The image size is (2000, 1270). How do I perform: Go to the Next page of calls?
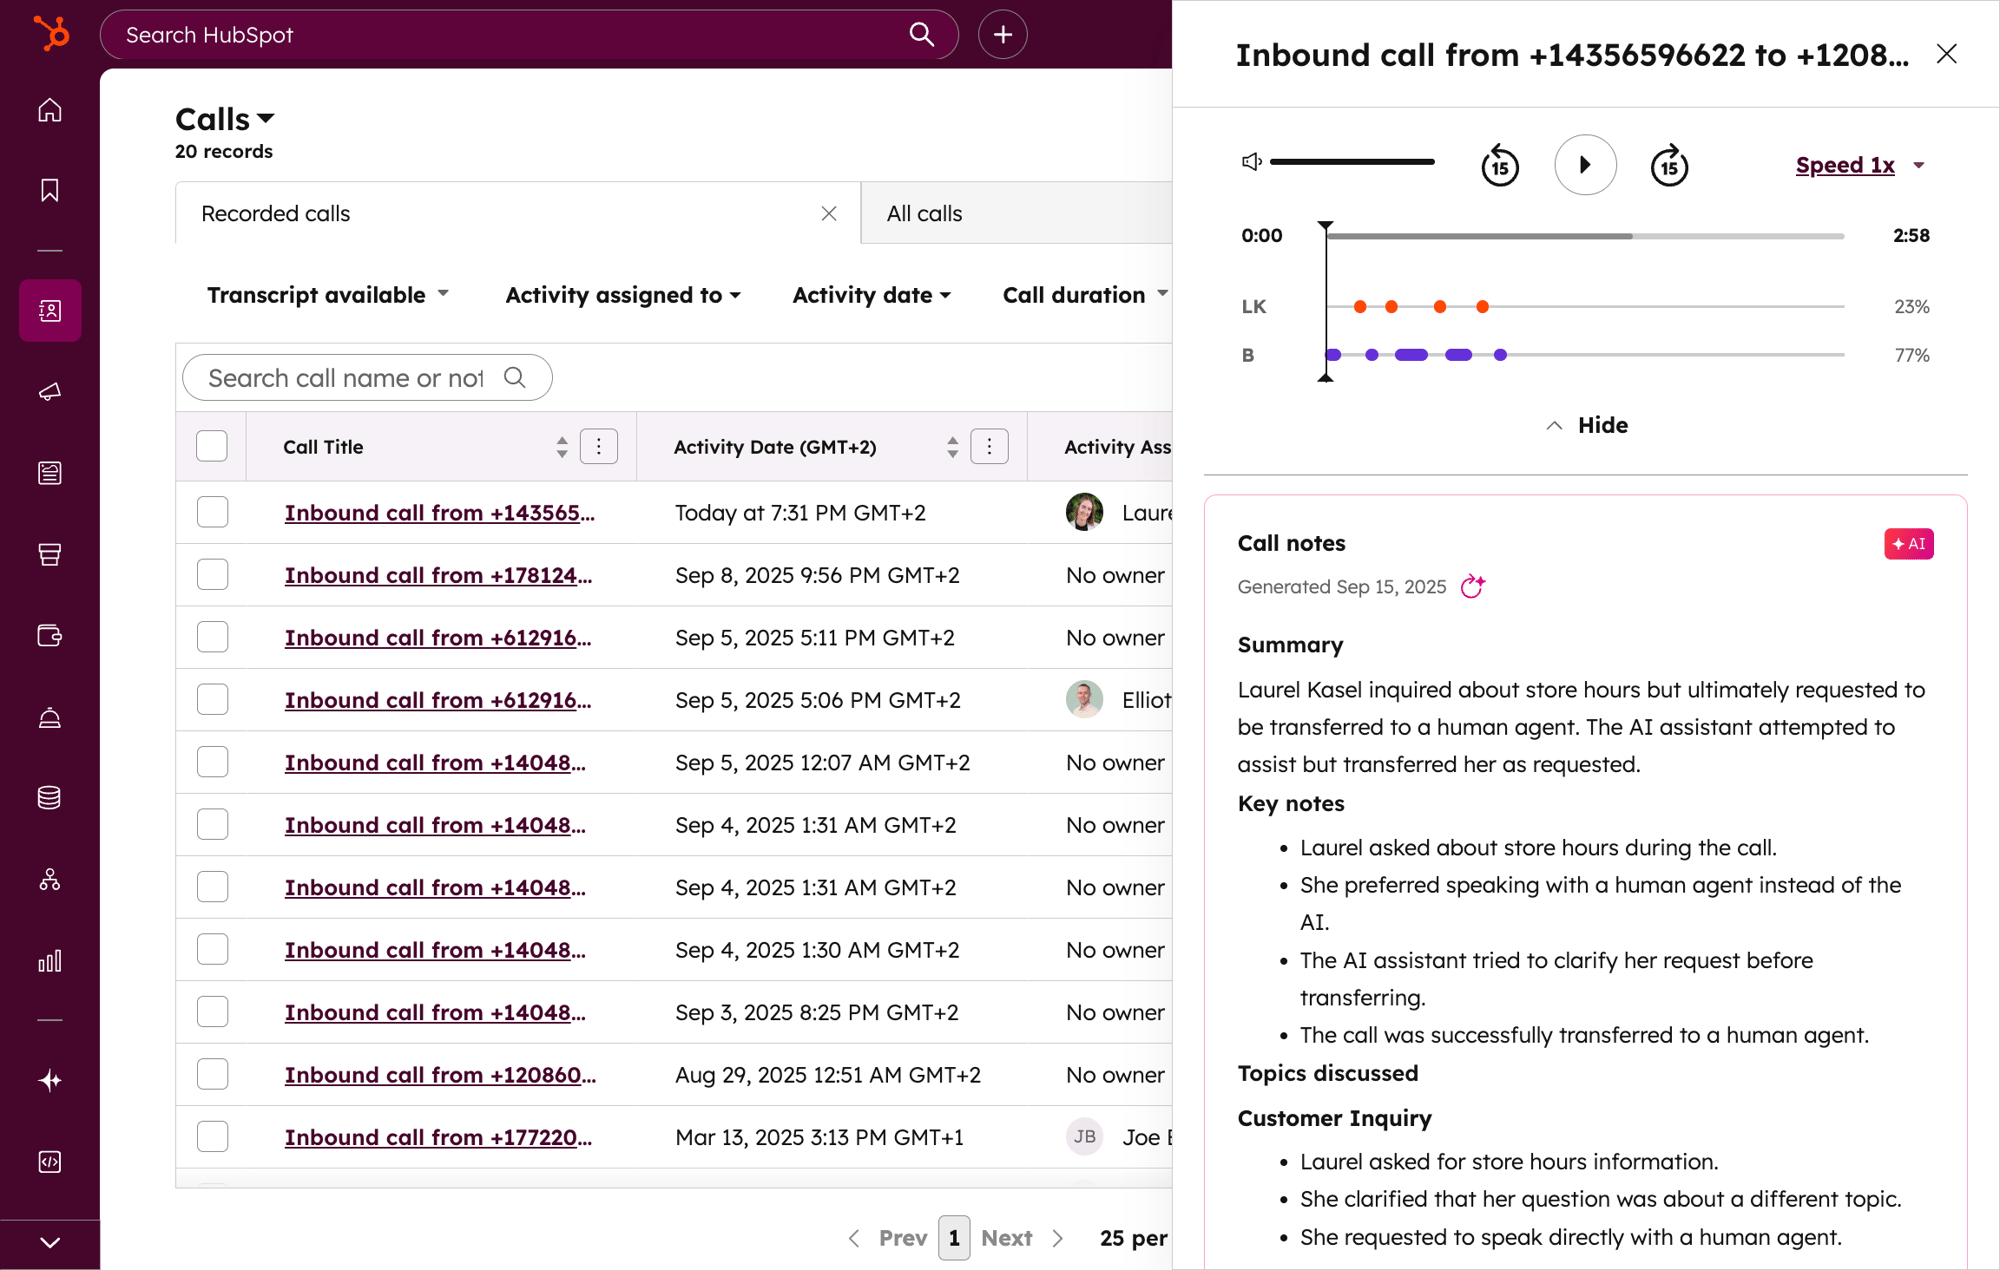click(x=1007, y=1237)
